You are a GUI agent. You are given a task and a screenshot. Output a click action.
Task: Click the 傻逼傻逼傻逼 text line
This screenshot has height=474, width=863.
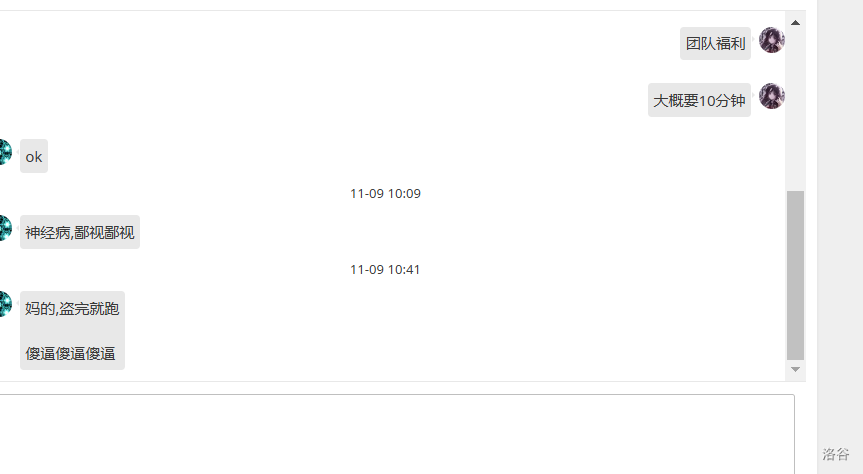pyautogui.click(x=70, y=353)
